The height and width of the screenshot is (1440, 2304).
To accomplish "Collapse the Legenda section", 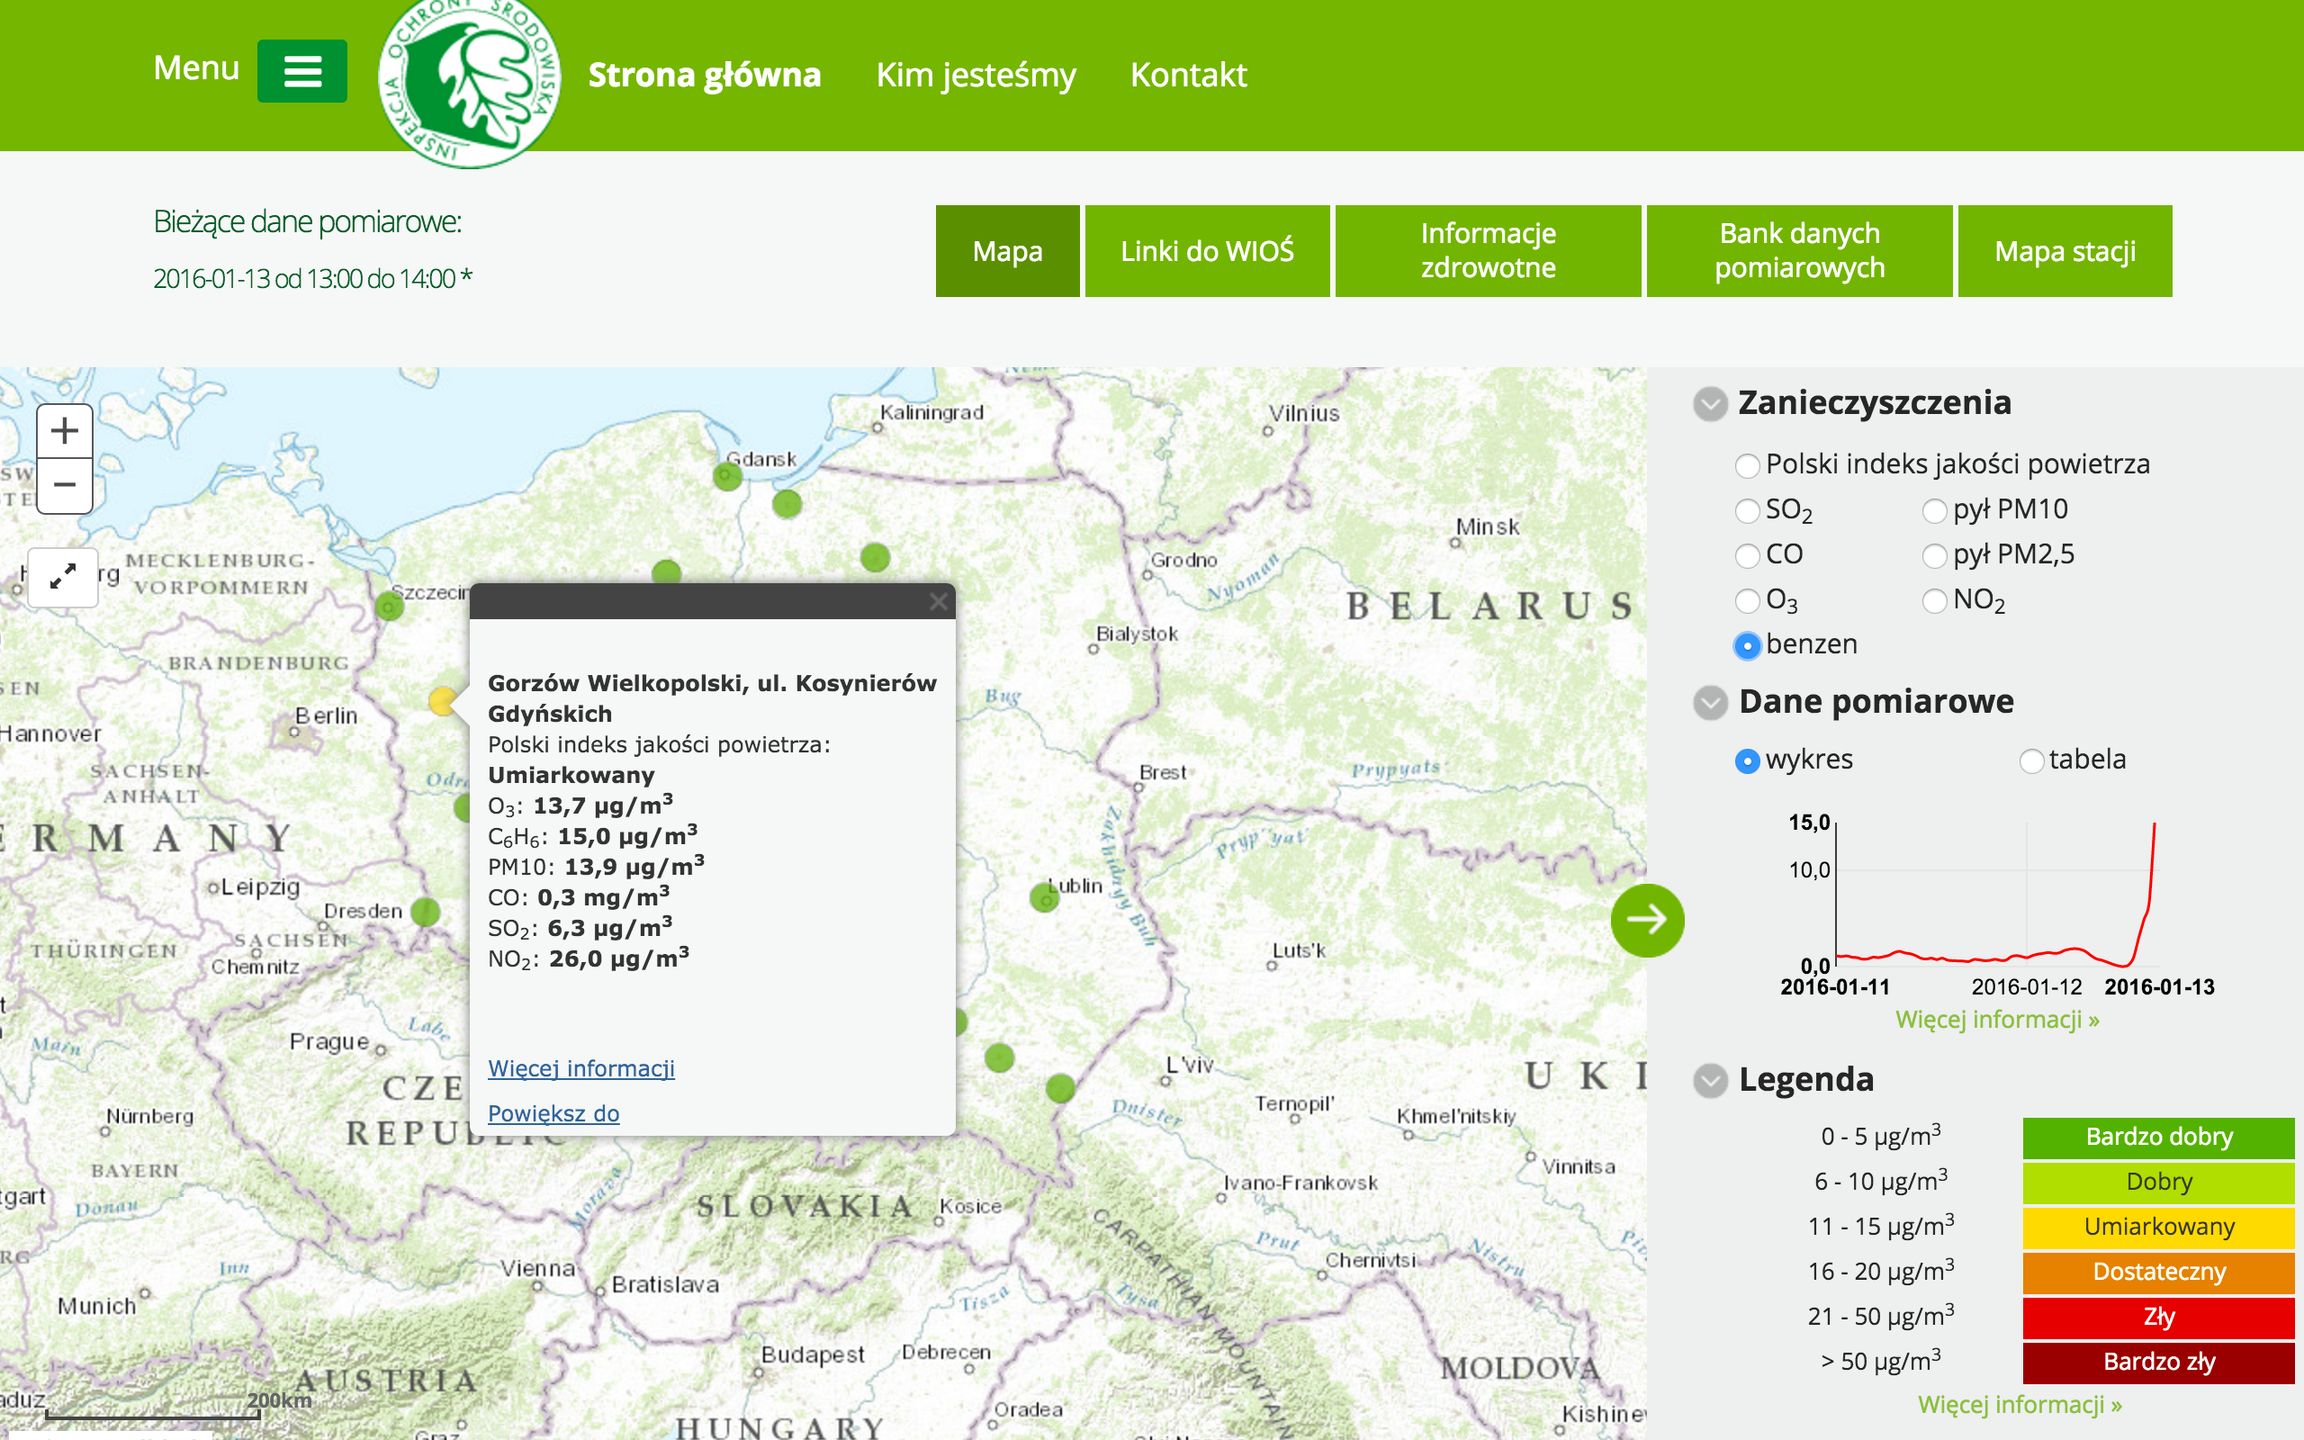I will click(x=1710, y=1080).
